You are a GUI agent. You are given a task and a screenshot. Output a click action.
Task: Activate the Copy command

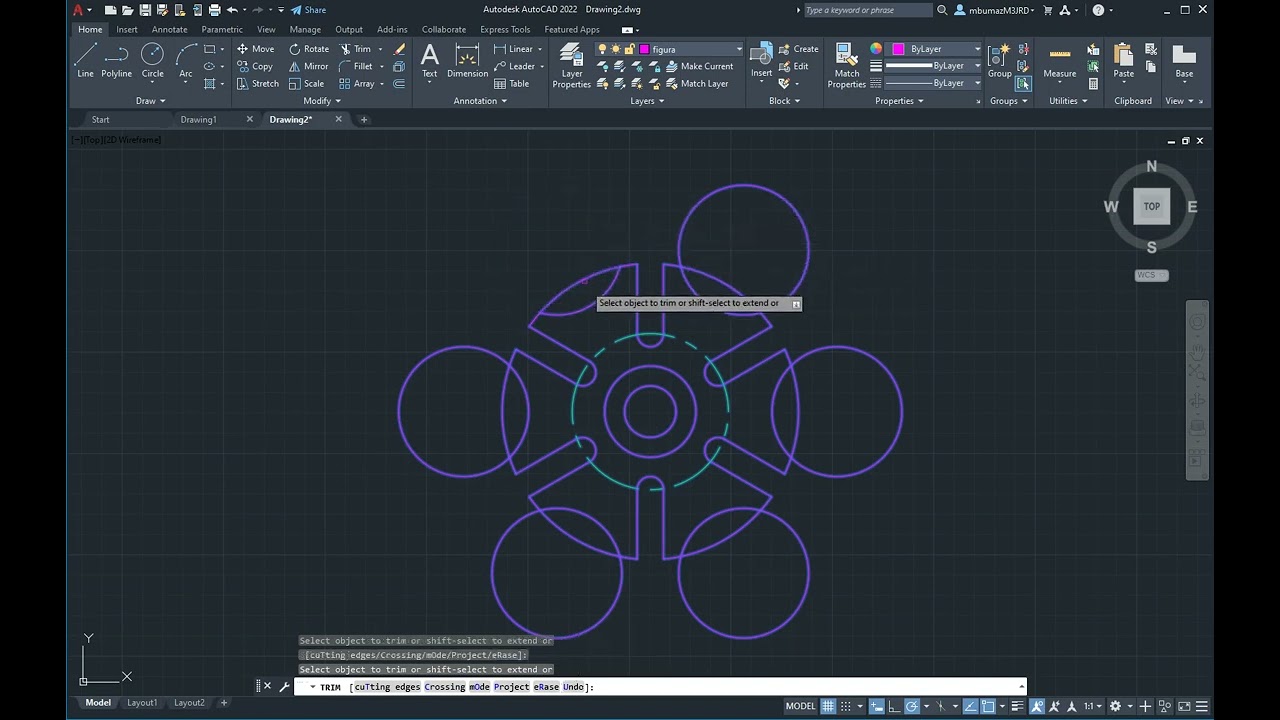(255, 66)
